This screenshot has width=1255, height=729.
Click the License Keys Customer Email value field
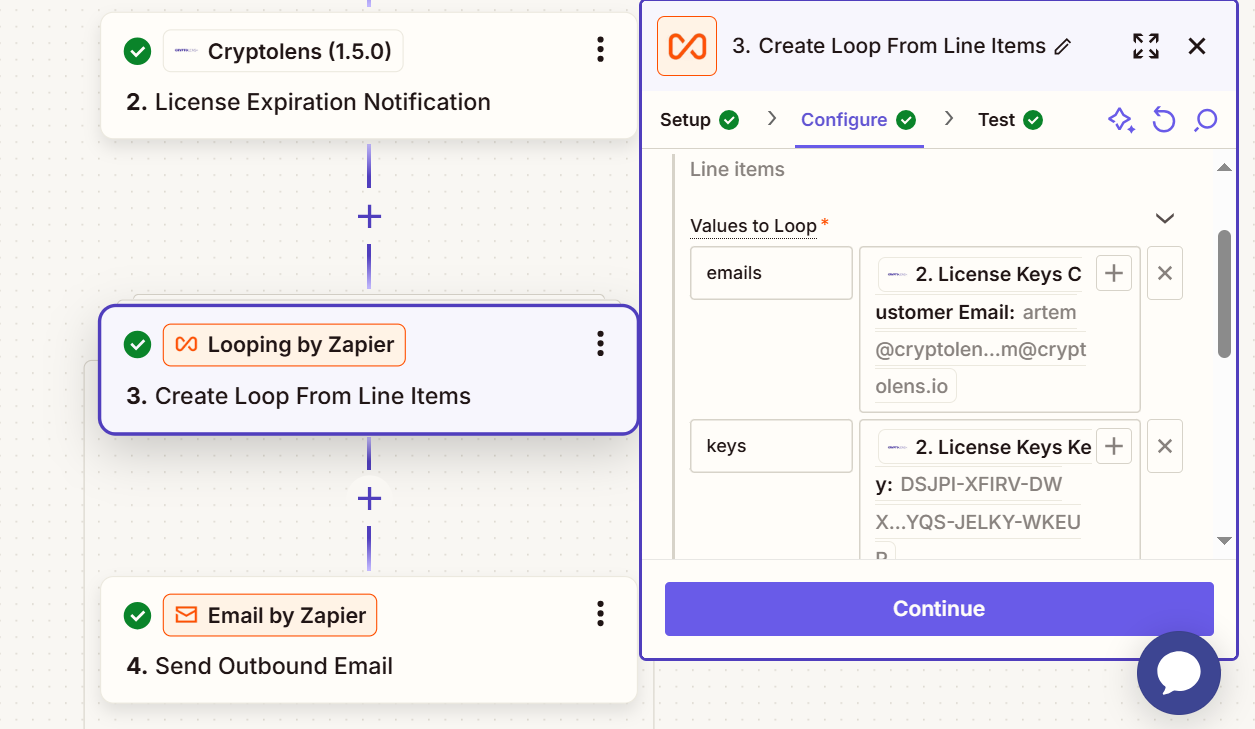(x=1000, y=330)
